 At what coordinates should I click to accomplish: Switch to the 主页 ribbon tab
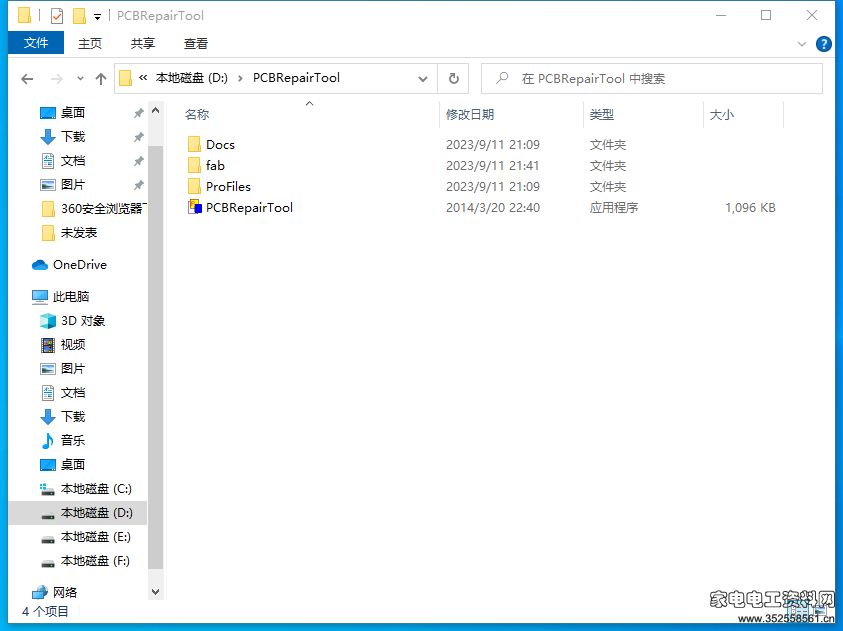click(90, 44)
